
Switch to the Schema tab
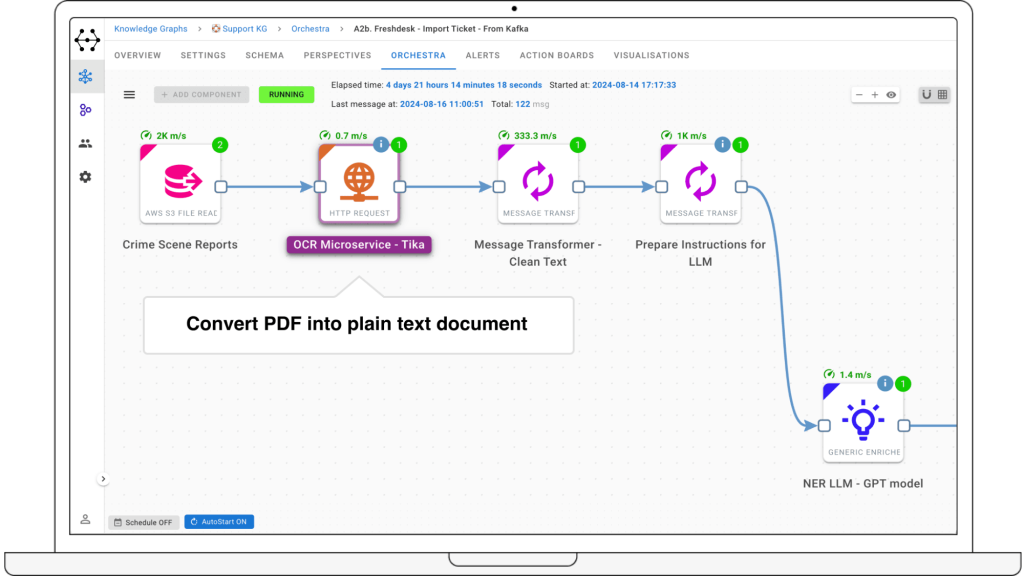point(264,56)
